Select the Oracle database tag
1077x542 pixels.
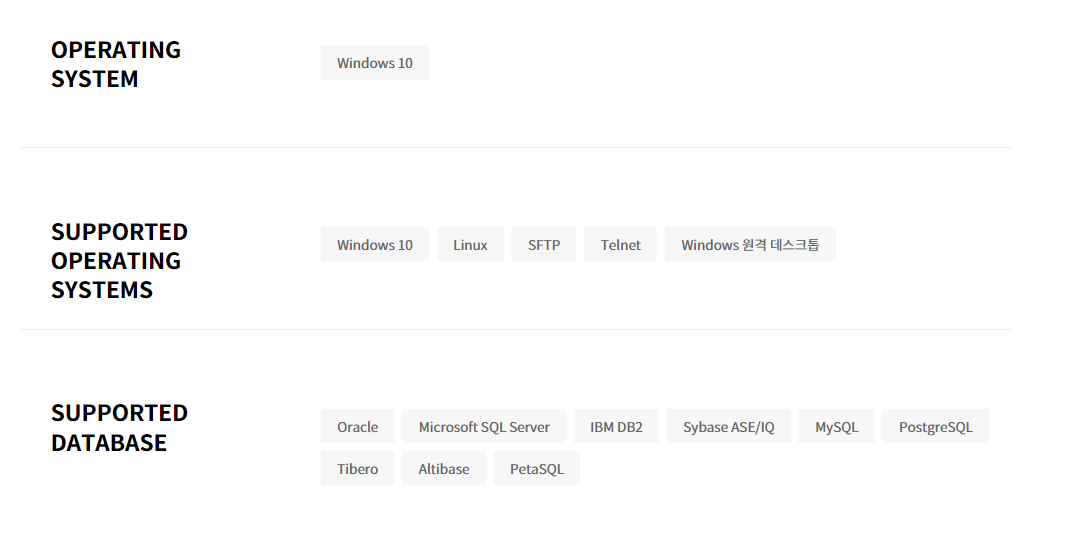tap(357, 427)
